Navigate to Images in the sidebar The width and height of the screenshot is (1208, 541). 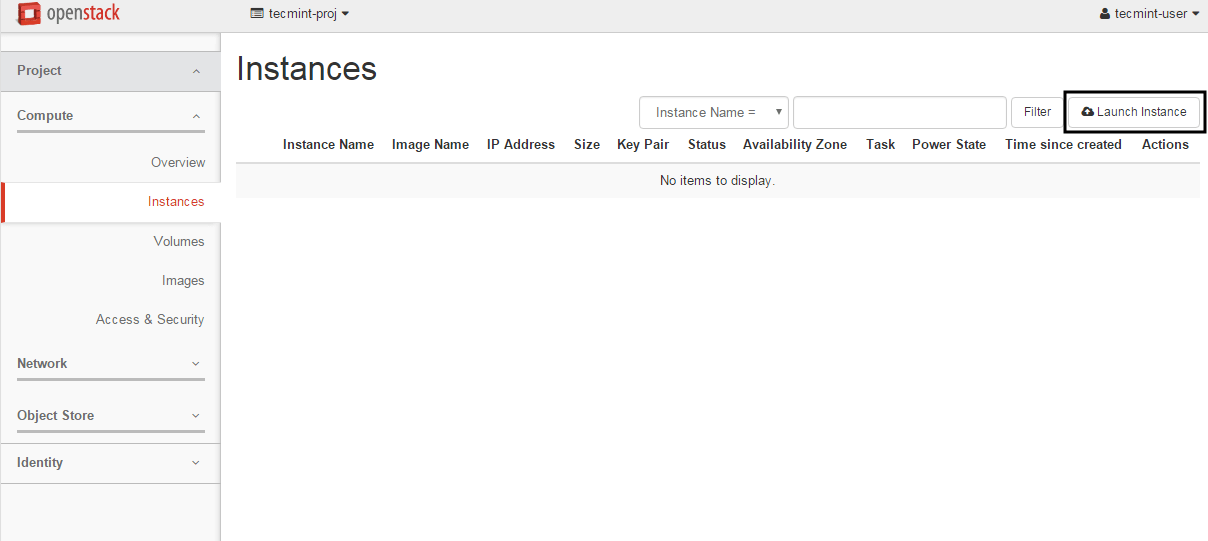183,281
